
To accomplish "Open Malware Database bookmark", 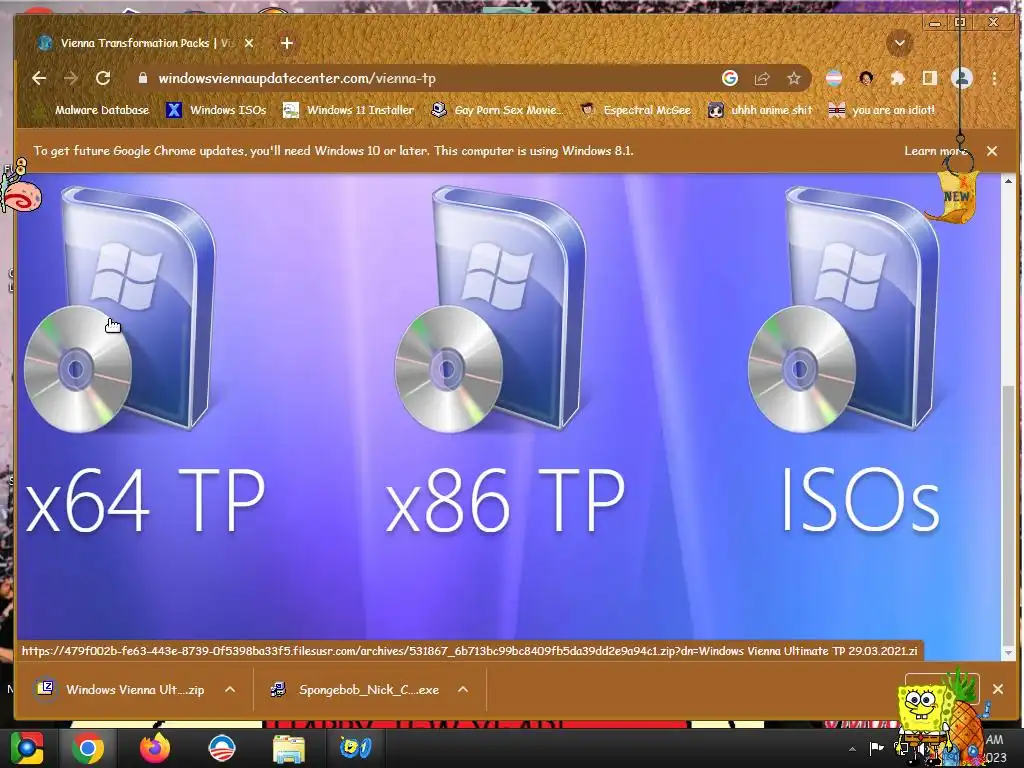I will 91,110.
